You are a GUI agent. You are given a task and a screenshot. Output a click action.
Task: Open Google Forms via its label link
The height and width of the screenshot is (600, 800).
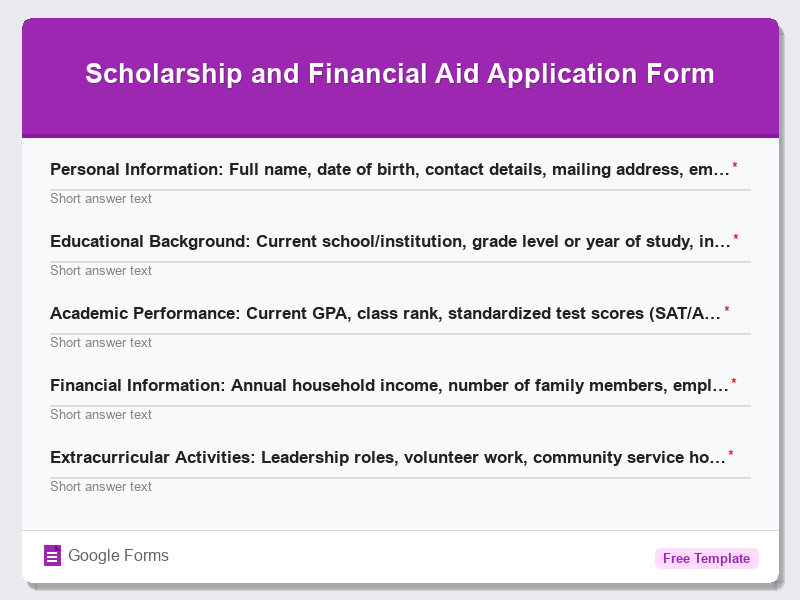point(117,555)
